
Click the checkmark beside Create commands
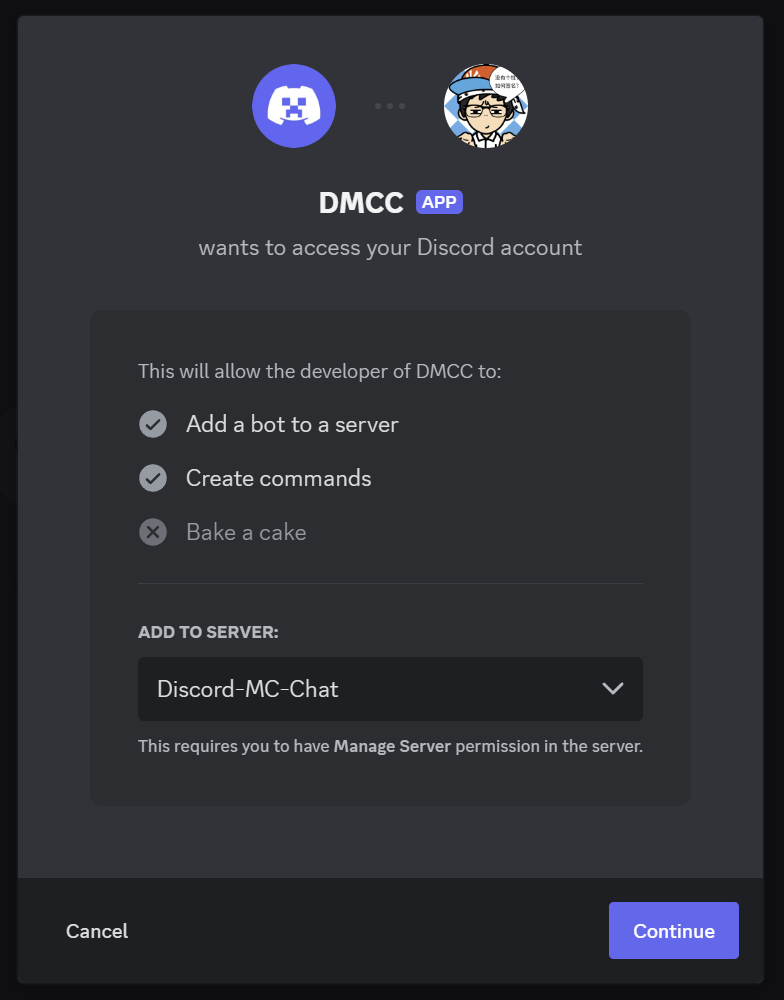tap(153, 478)
